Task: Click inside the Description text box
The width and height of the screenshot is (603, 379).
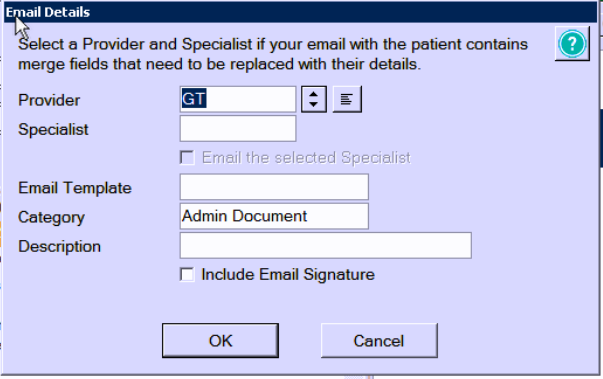Action: pos(325,245)
